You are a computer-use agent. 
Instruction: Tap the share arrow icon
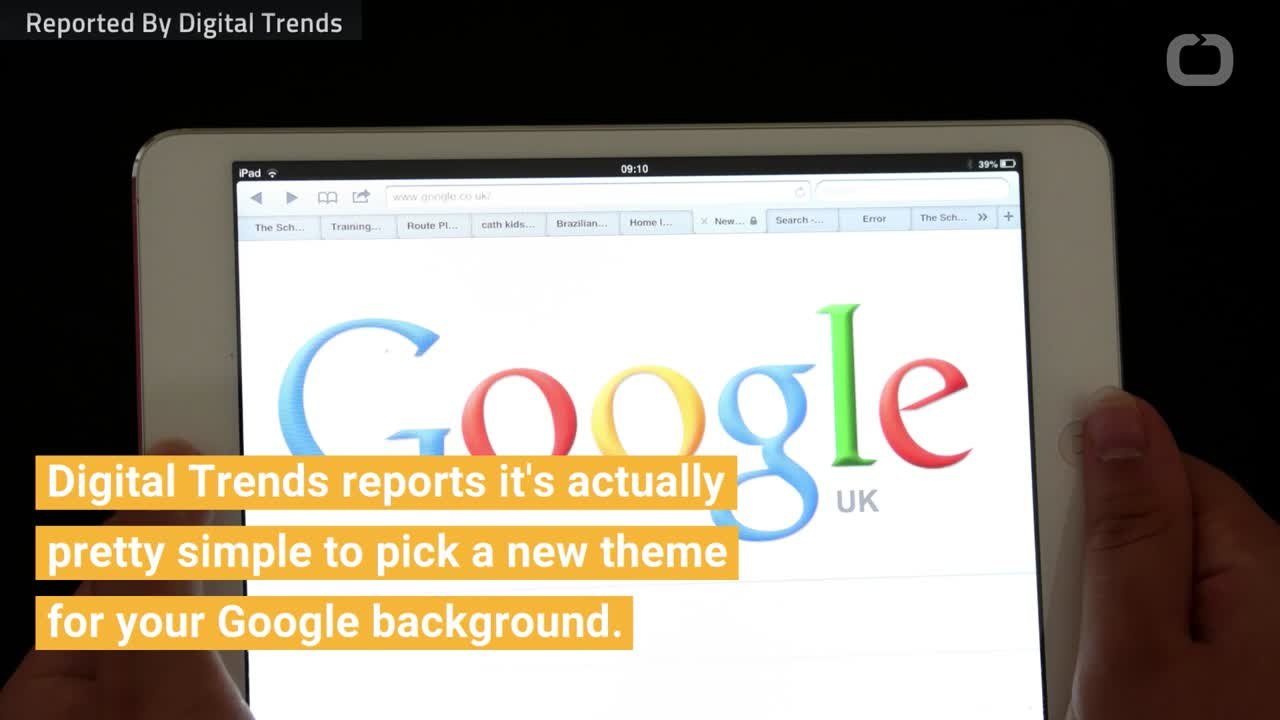pos(361,197)
